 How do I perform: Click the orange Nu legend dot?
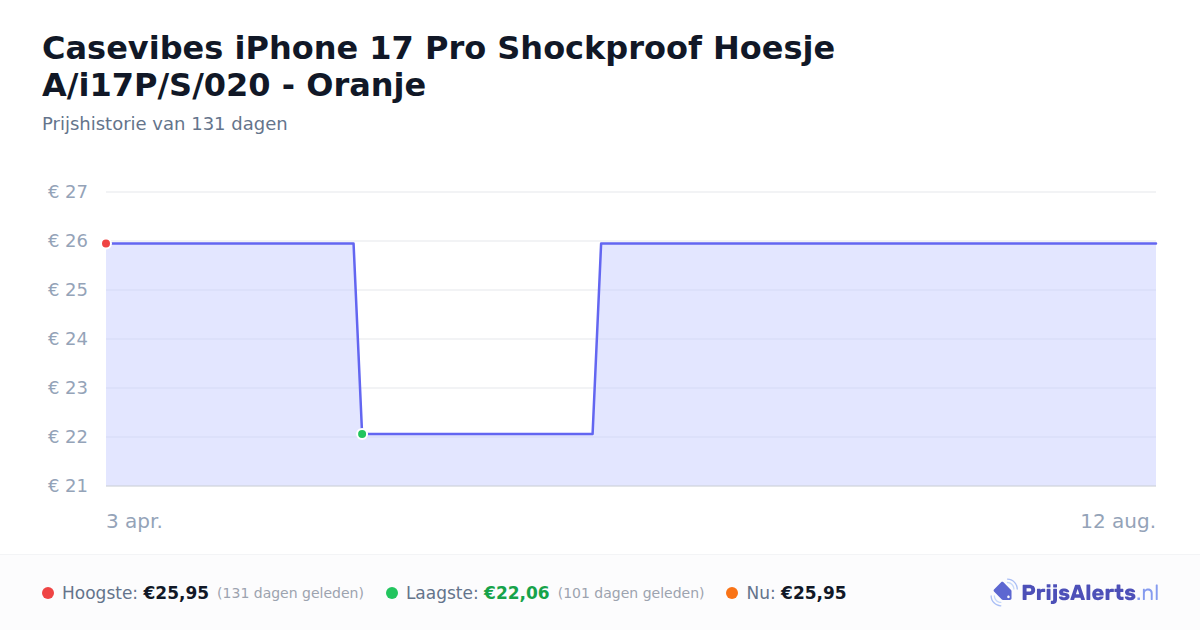(732, 593)
